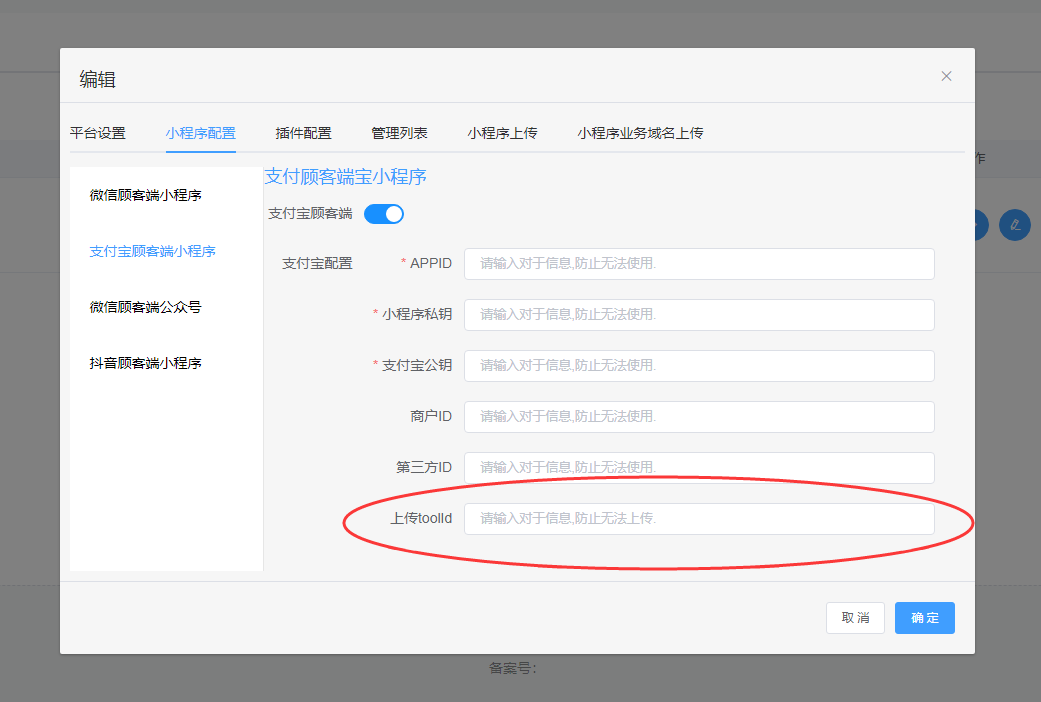Toggle the 支付宝顾客端 switch off

384,214
